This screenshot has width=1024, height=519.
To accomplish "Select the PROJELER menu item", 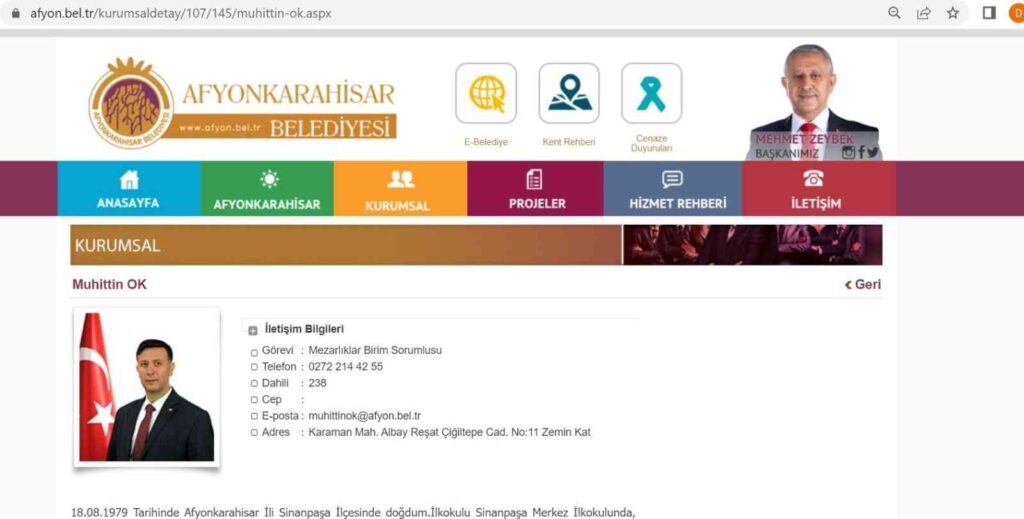I will 535,189.
